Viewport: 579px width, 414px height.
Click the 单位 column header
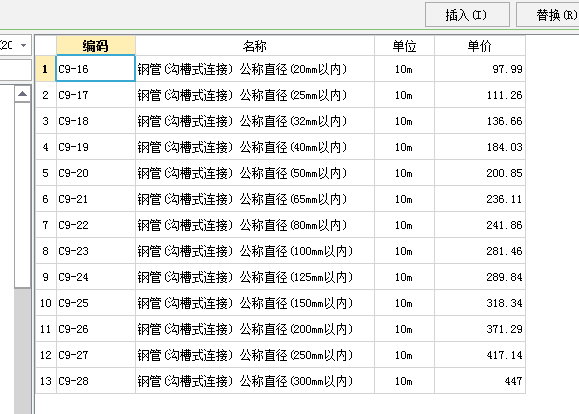404,46
